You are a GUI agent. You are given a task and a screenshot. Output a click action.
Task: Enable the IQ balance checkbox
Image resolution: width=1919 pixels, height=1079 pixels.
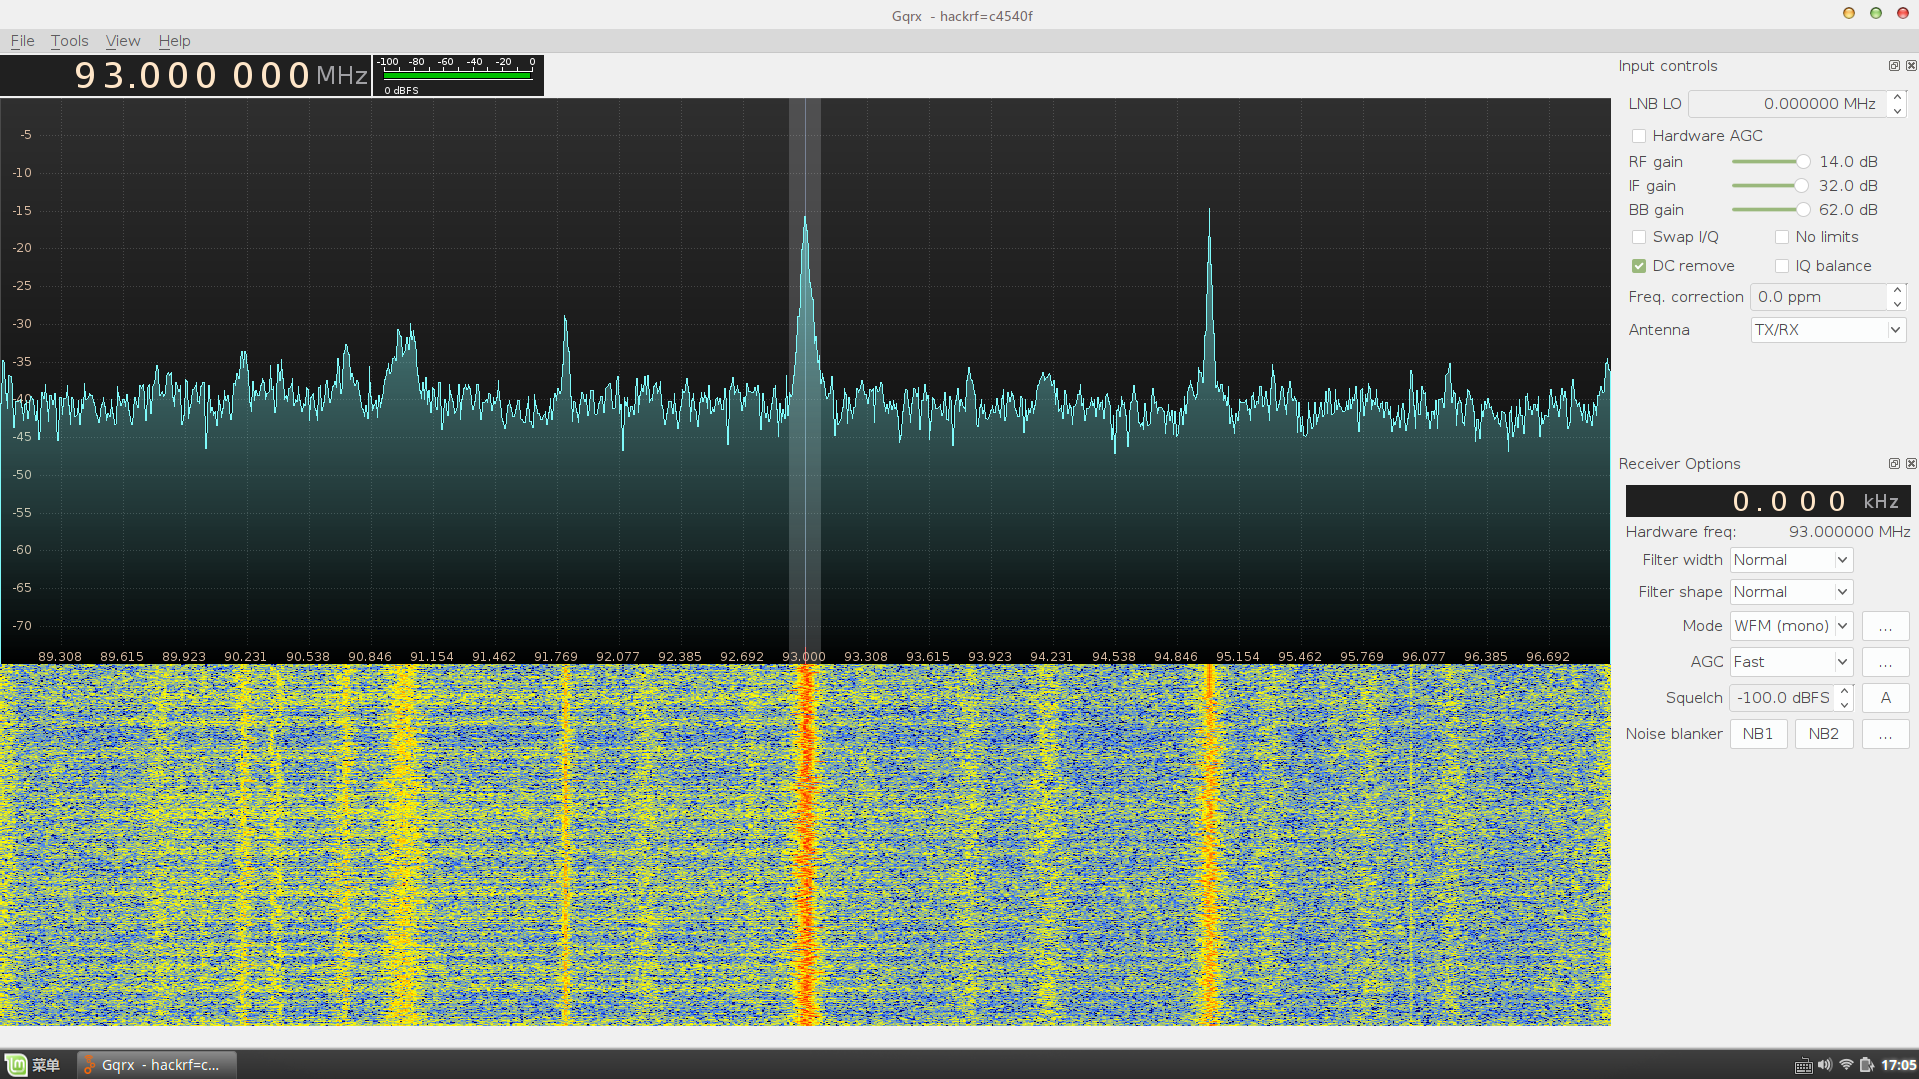[x=1781, y=266]
